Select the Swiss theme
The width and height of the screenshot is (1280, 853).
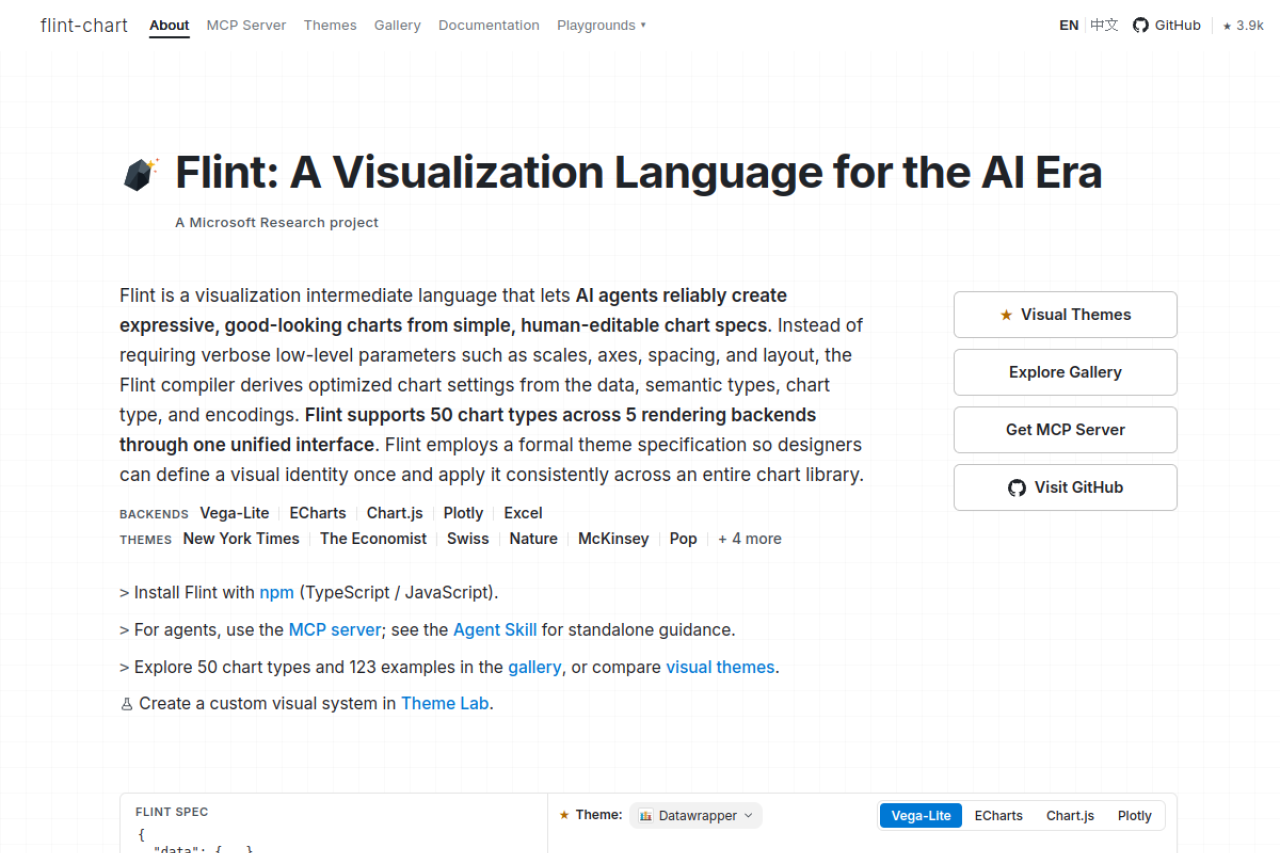(468, 539)
